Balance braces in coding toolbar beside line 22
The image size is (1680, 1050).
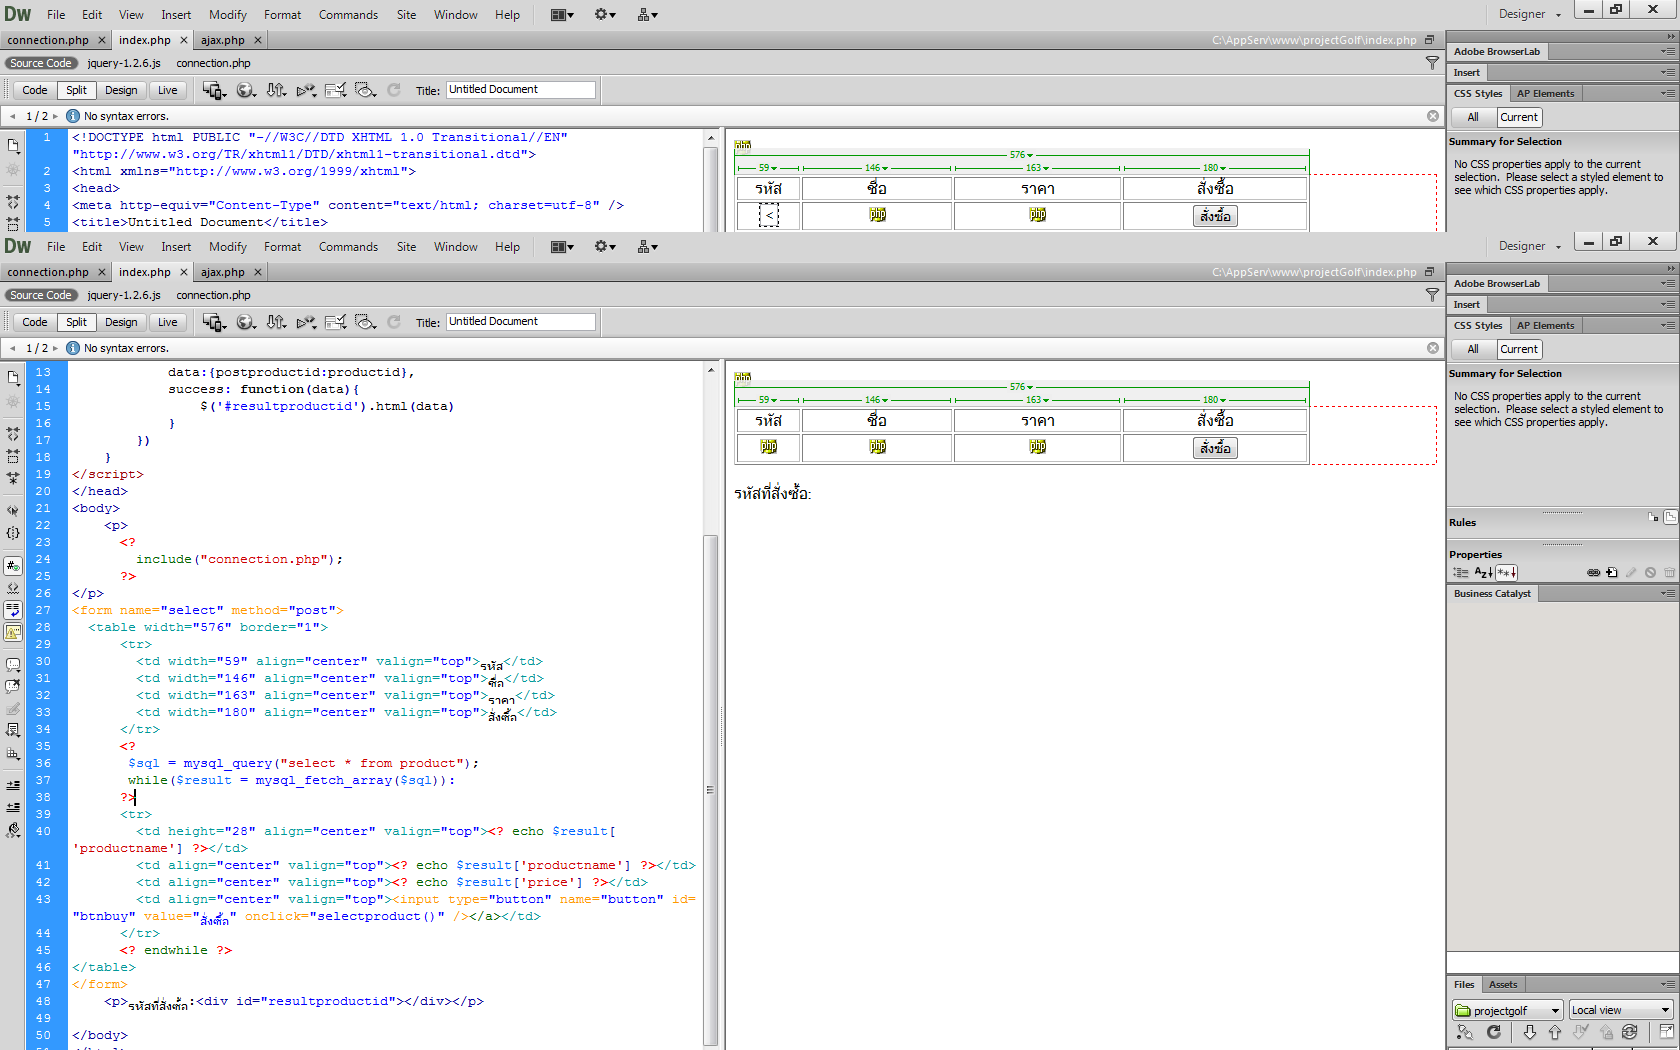13,533
